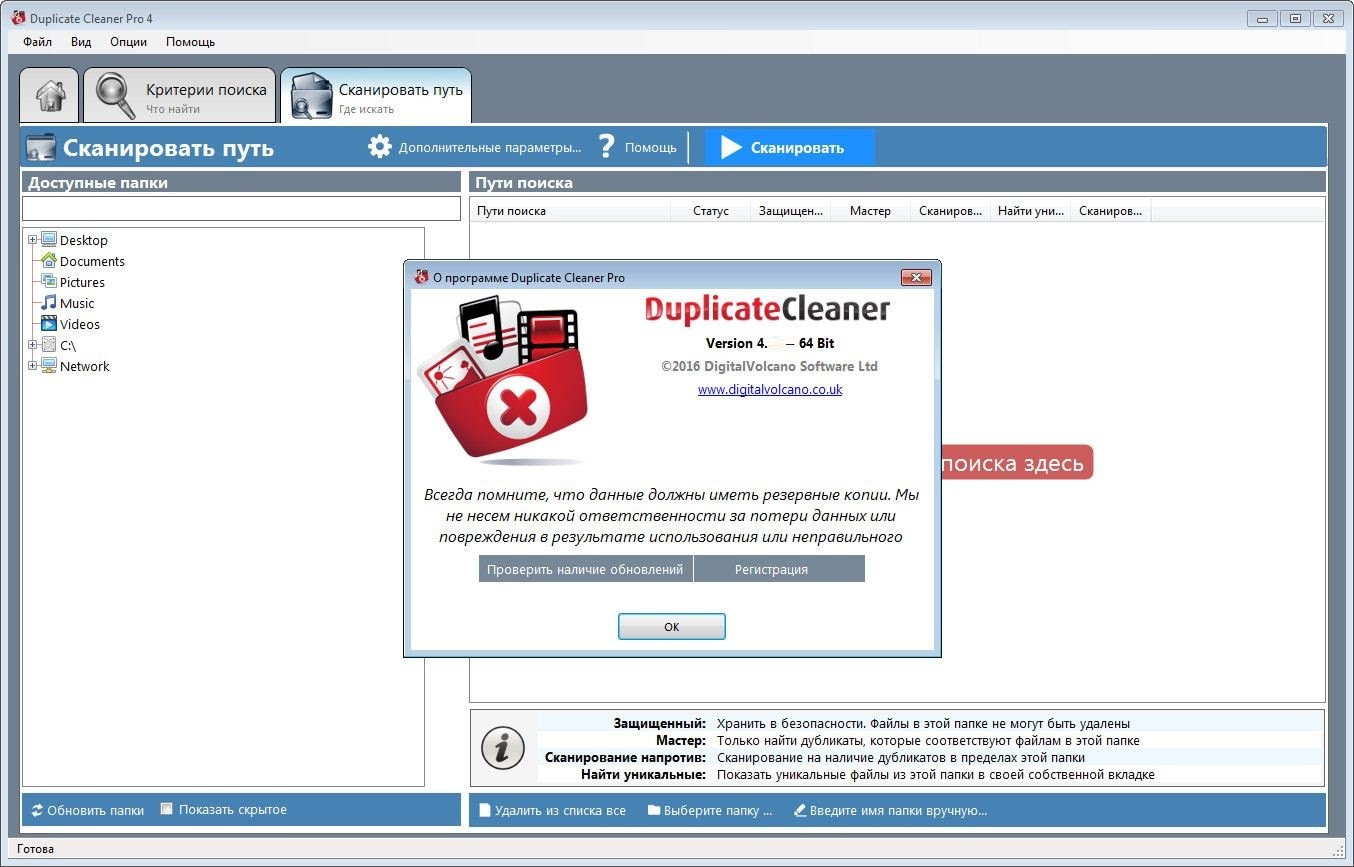
Task: Select the Videos folder icon
Action: [49, 324]
